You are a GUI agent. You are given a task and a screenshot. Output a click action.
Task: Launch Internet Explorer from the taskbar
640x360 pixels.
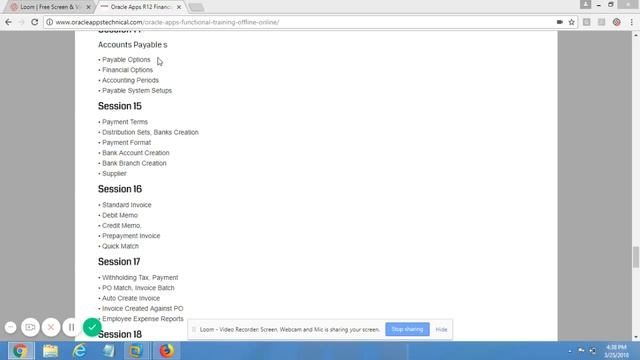tap(79, 351)
